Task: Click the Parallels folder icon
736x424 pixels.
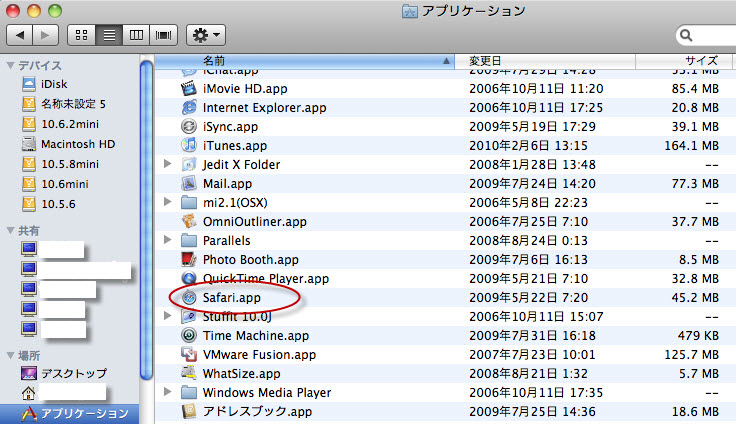Action: [189, 240]
